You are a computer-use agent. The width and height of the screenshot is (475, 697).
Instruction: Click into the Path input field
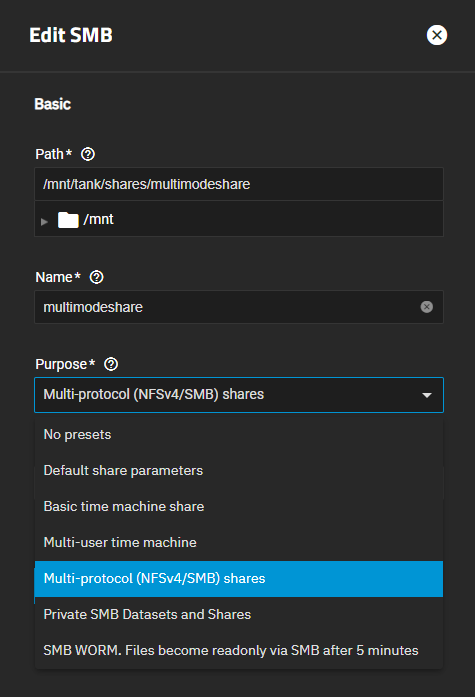coord(239,184)
